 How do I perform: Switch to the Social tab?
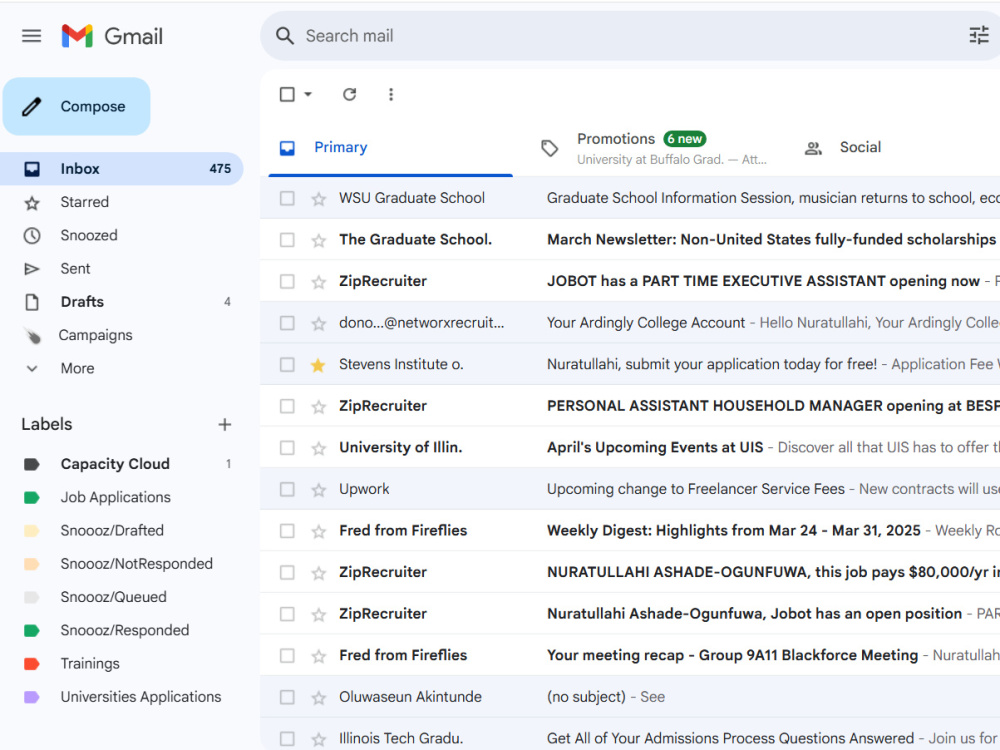tap(860, 147)
